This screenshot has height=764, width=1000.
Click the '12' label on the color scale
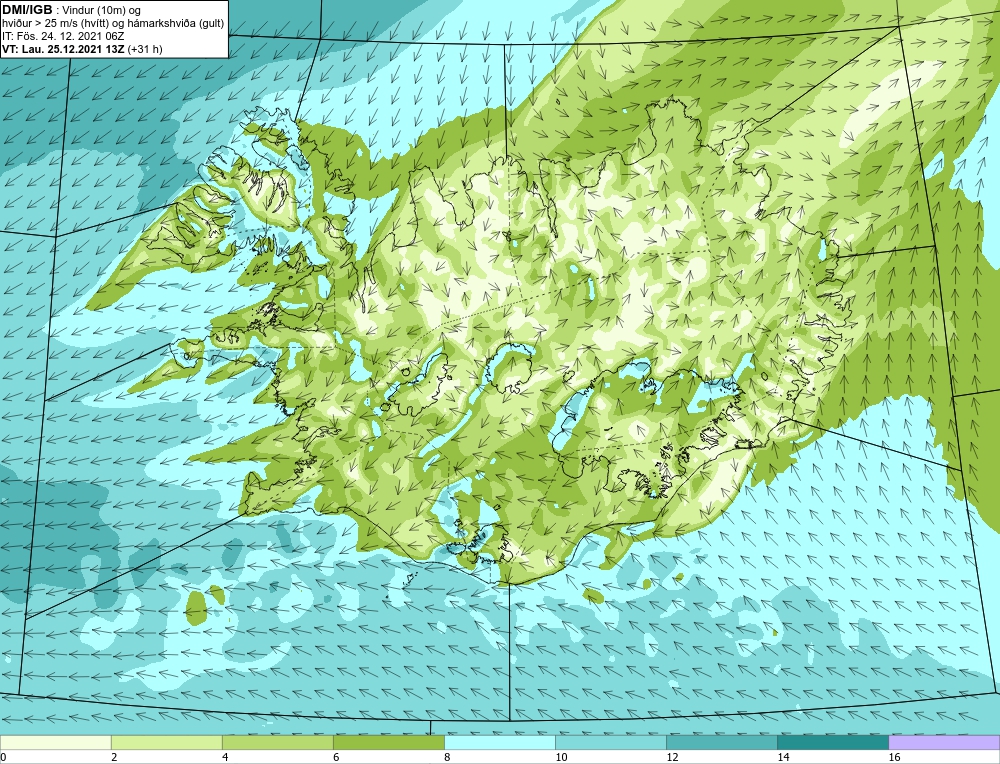point(672,757)
